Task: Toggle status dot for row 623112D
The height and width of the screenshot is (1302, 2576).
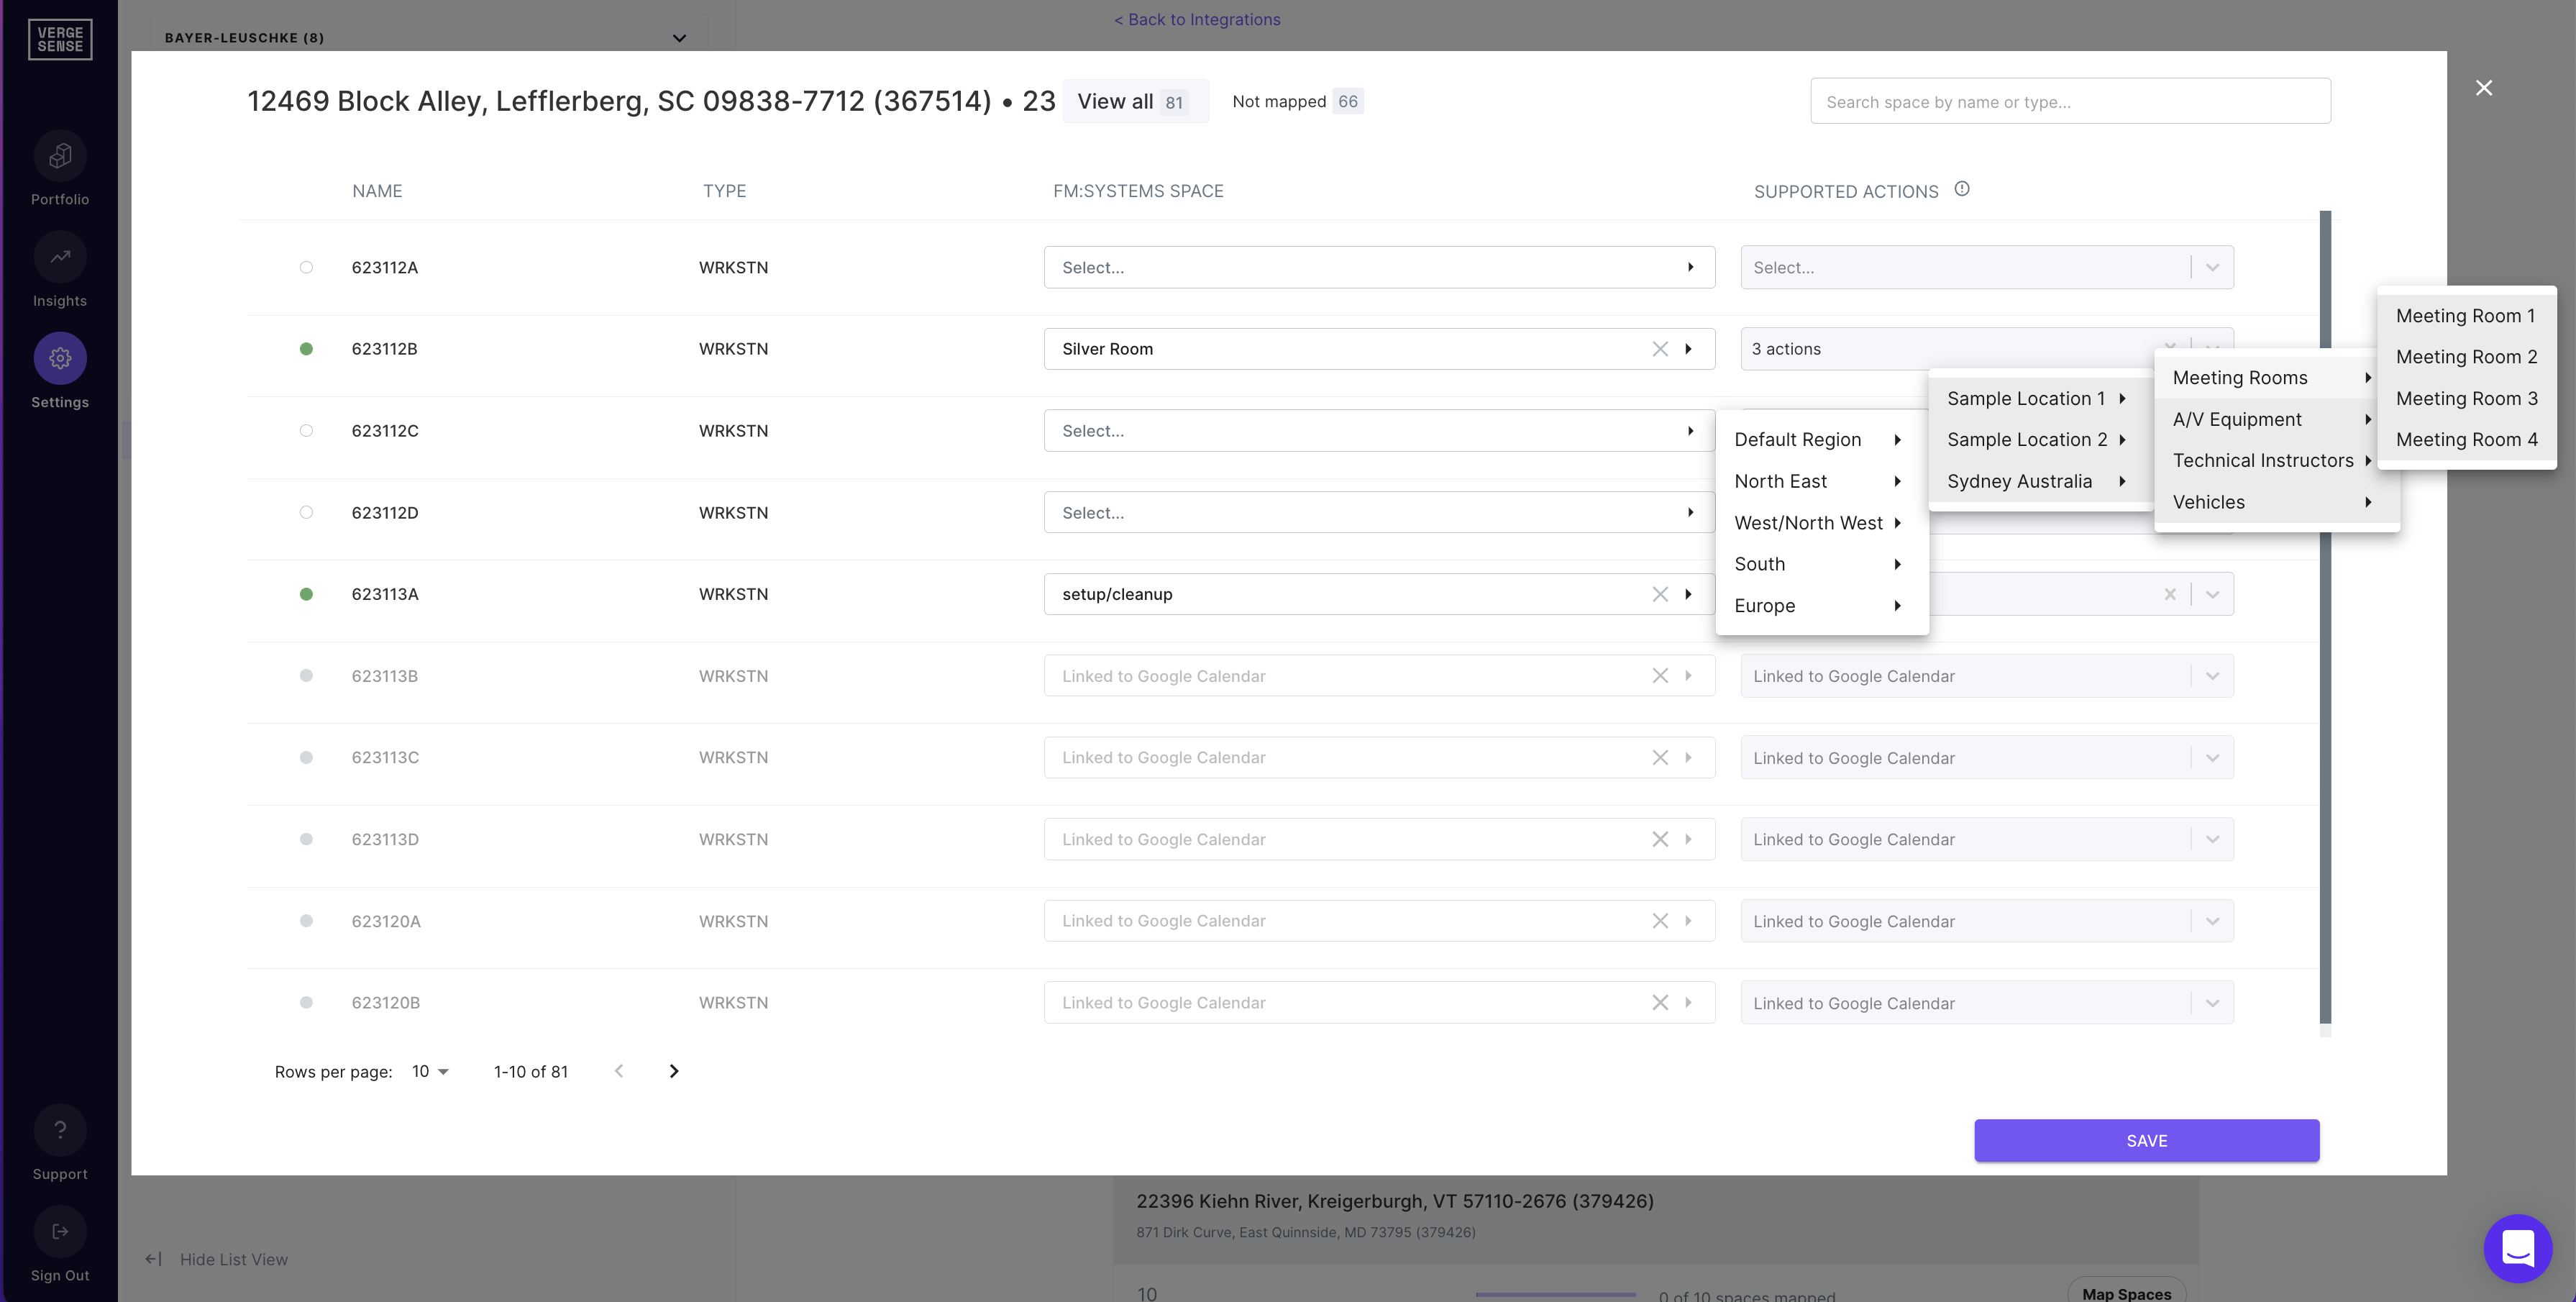Action: (306, 513)
